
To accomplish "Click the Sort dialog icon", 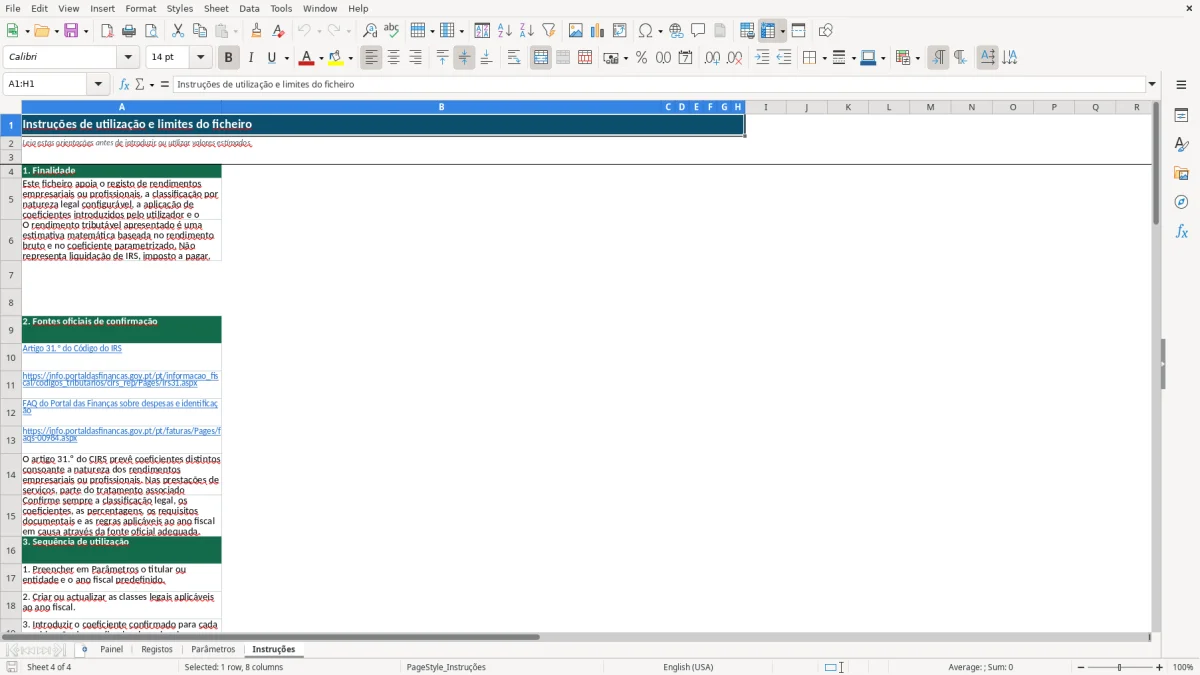I will click(x=482, y=31).
